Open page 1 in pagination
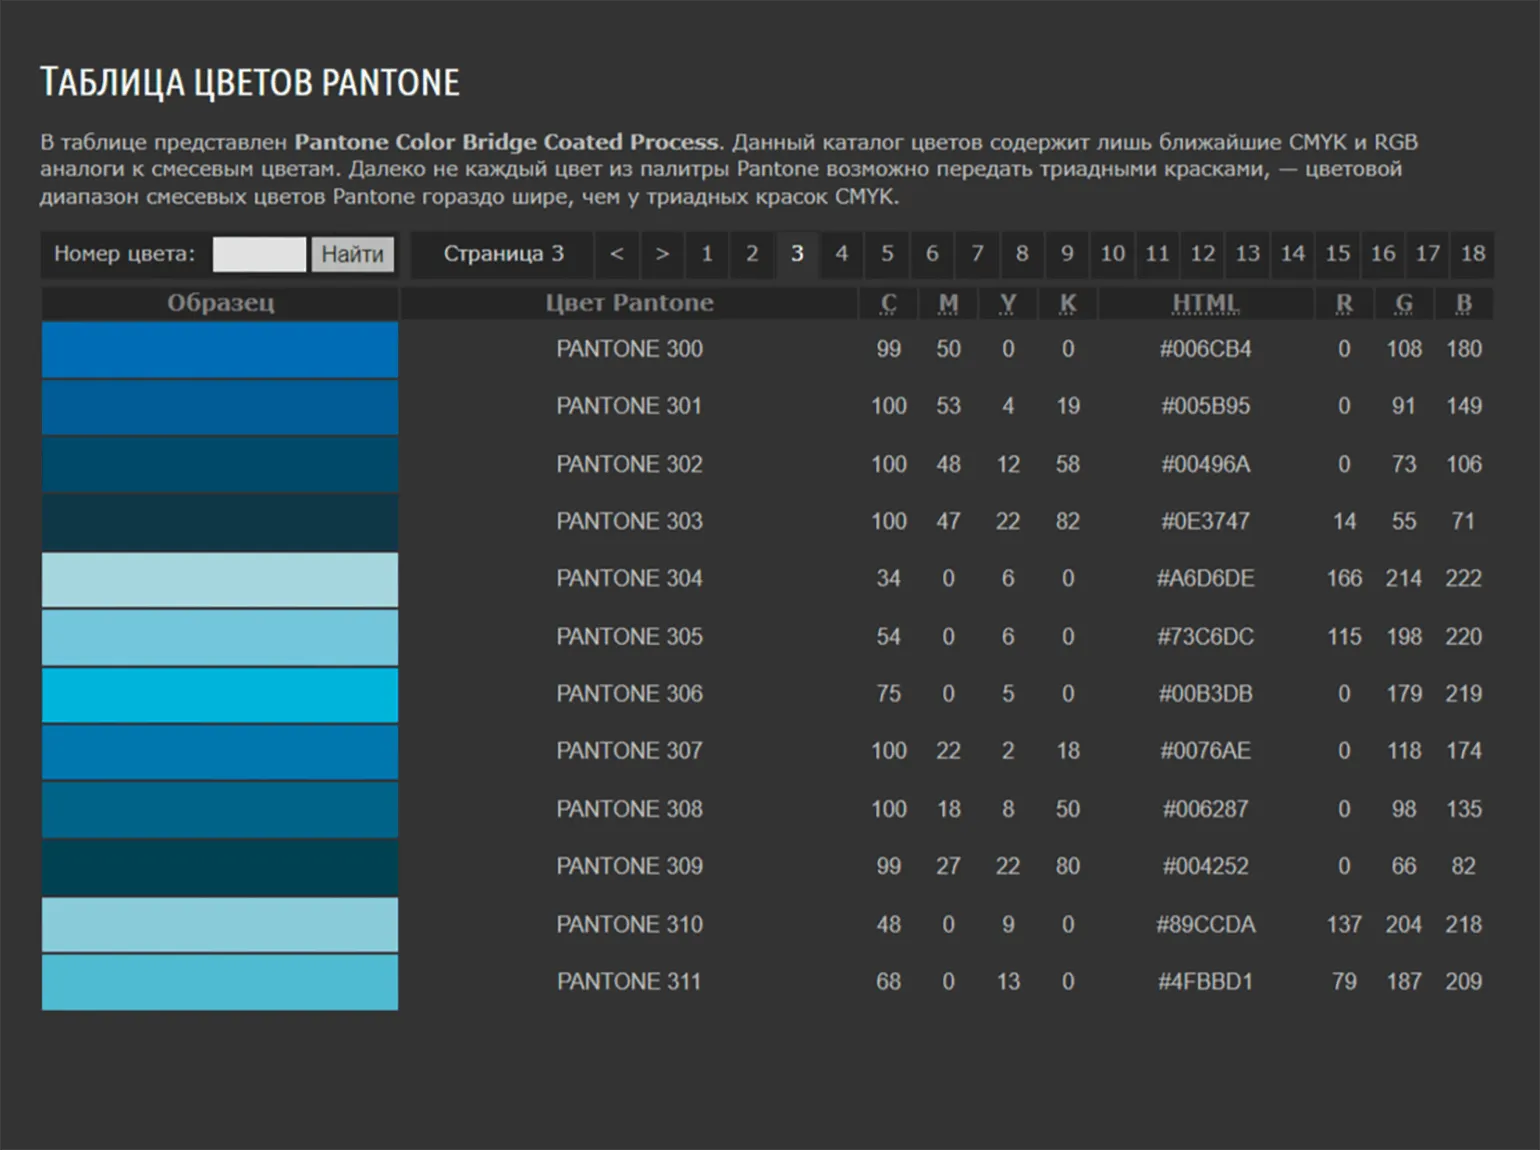The width and height of the screenshot is (1540, 1150). pos(707,254)
